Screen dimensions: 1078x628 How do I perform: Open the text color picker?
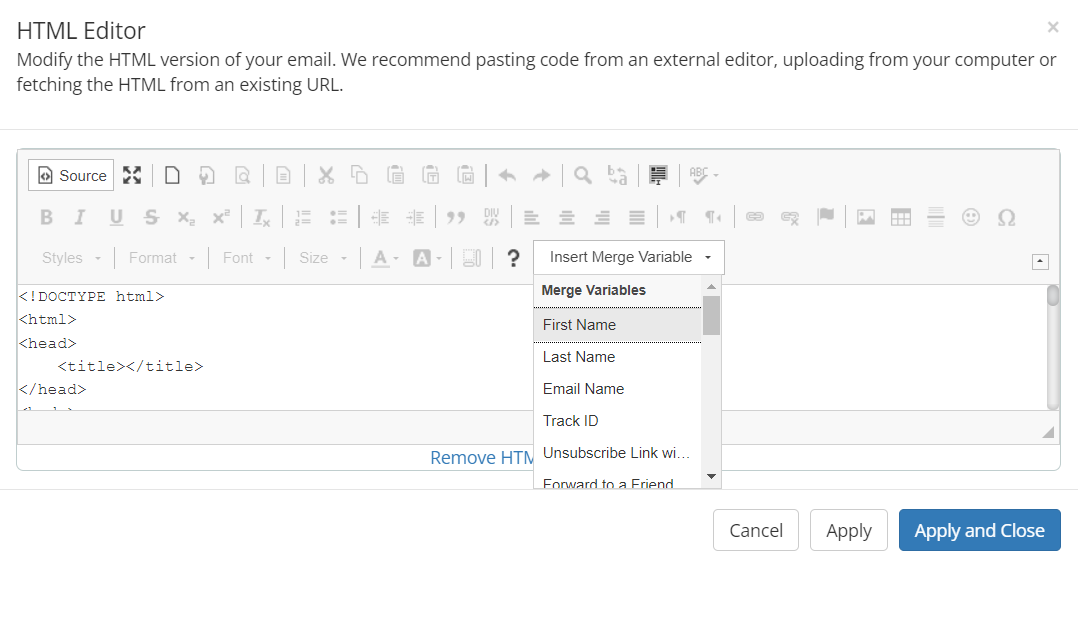click(385, 258)
